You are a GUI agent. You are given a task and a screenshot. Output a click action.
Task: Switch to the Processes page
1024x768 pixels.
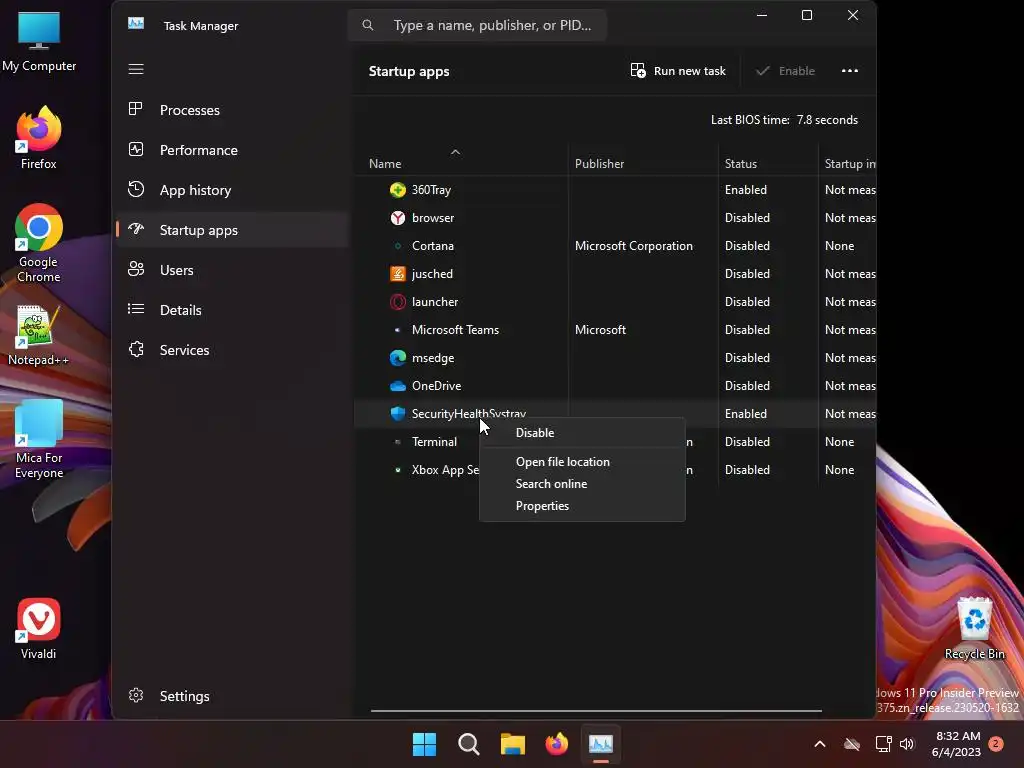(232, 110)
